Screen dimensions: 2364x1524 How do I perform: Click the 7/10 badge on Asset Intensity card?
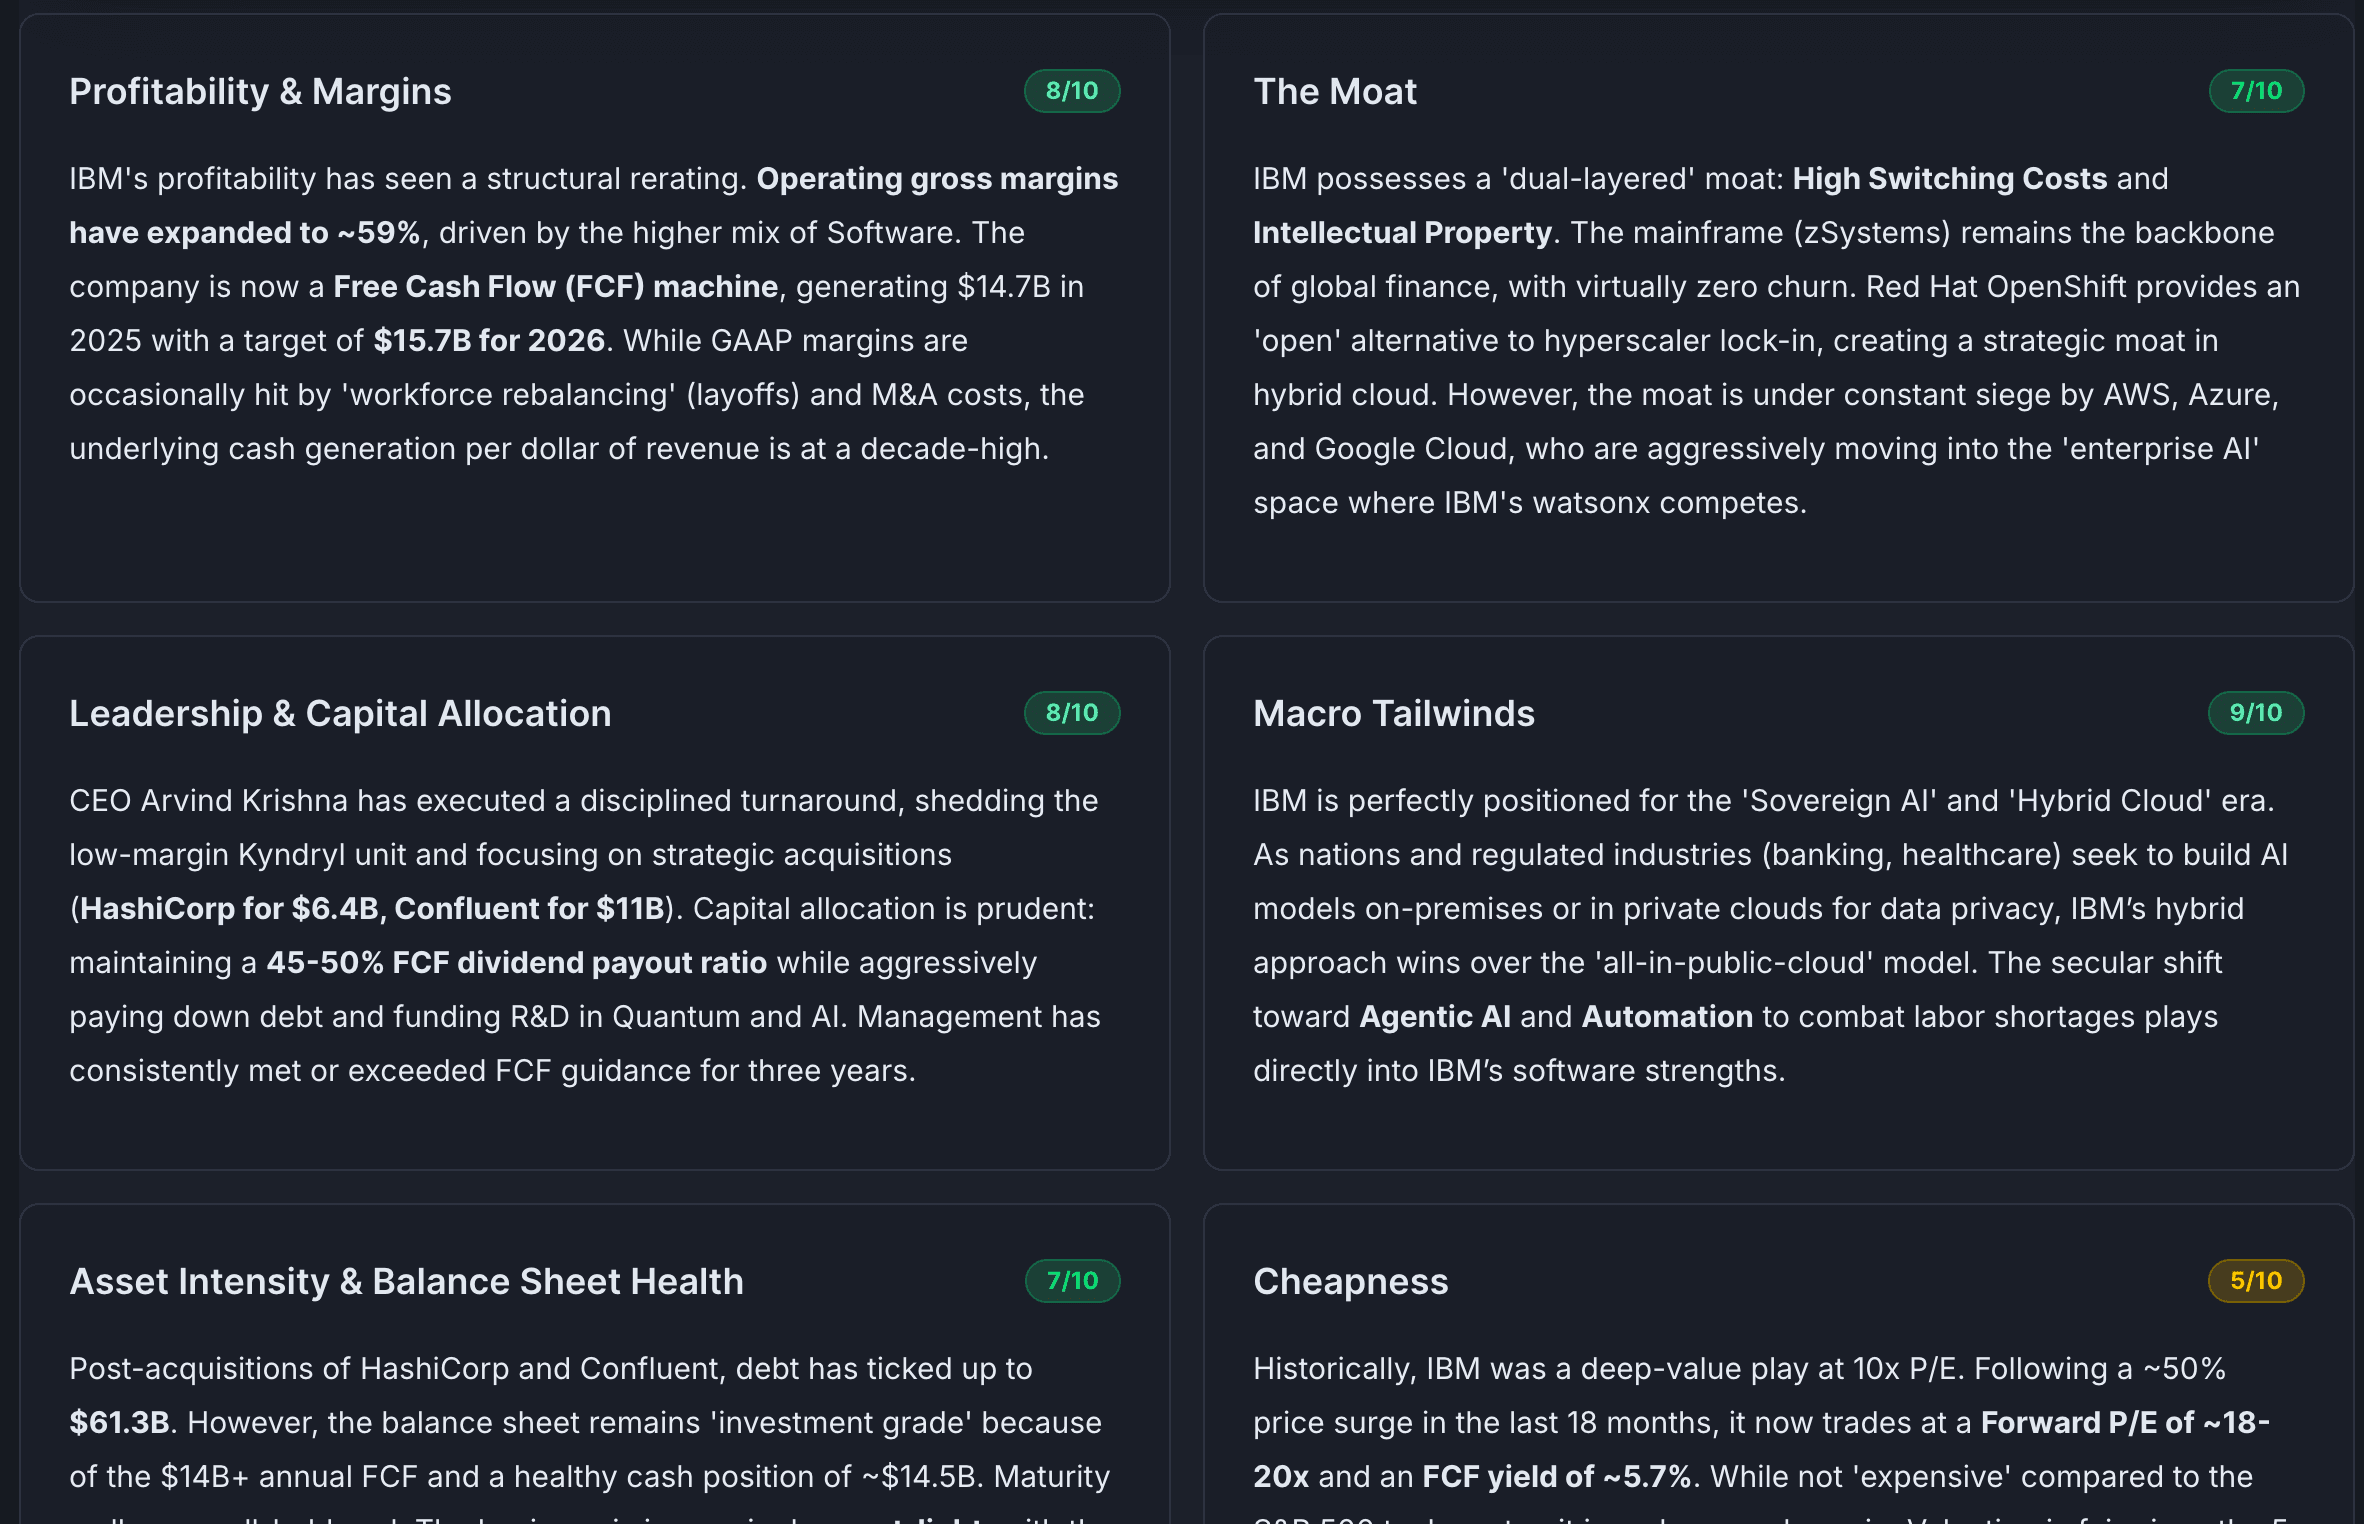(1071, 1281)
